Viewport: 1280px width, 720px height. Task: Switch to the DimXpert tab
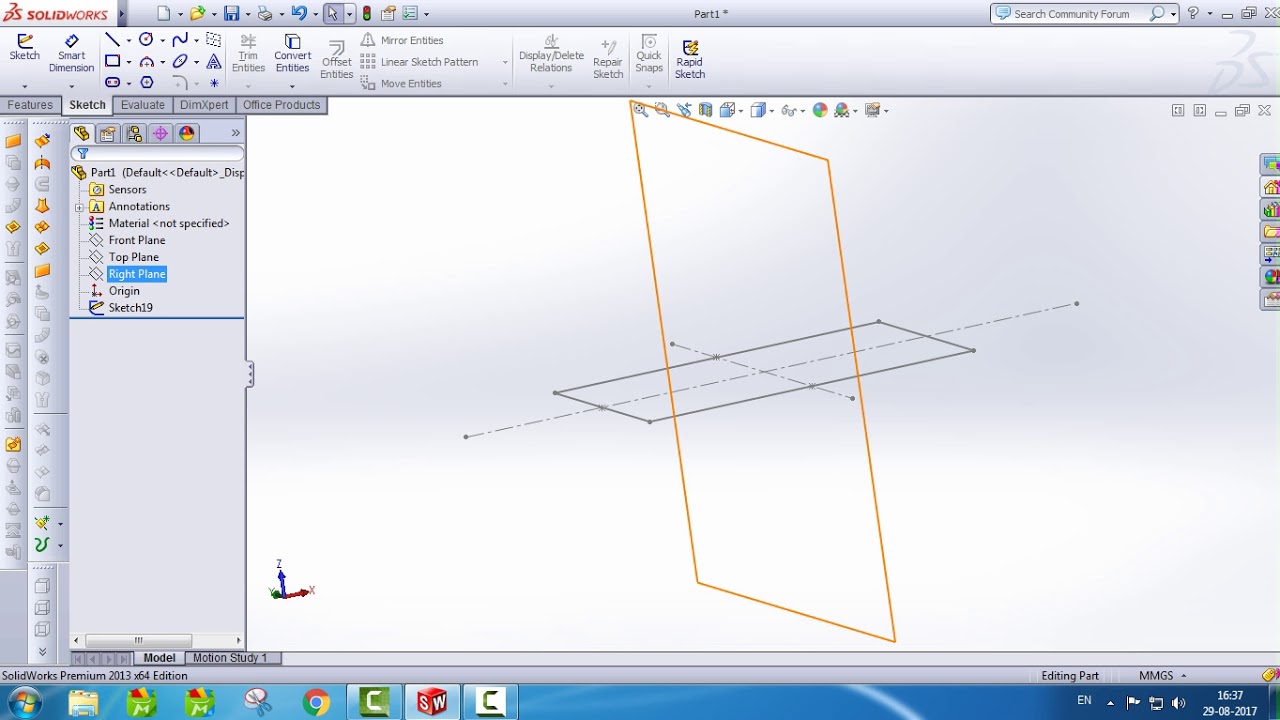[204, 105]
